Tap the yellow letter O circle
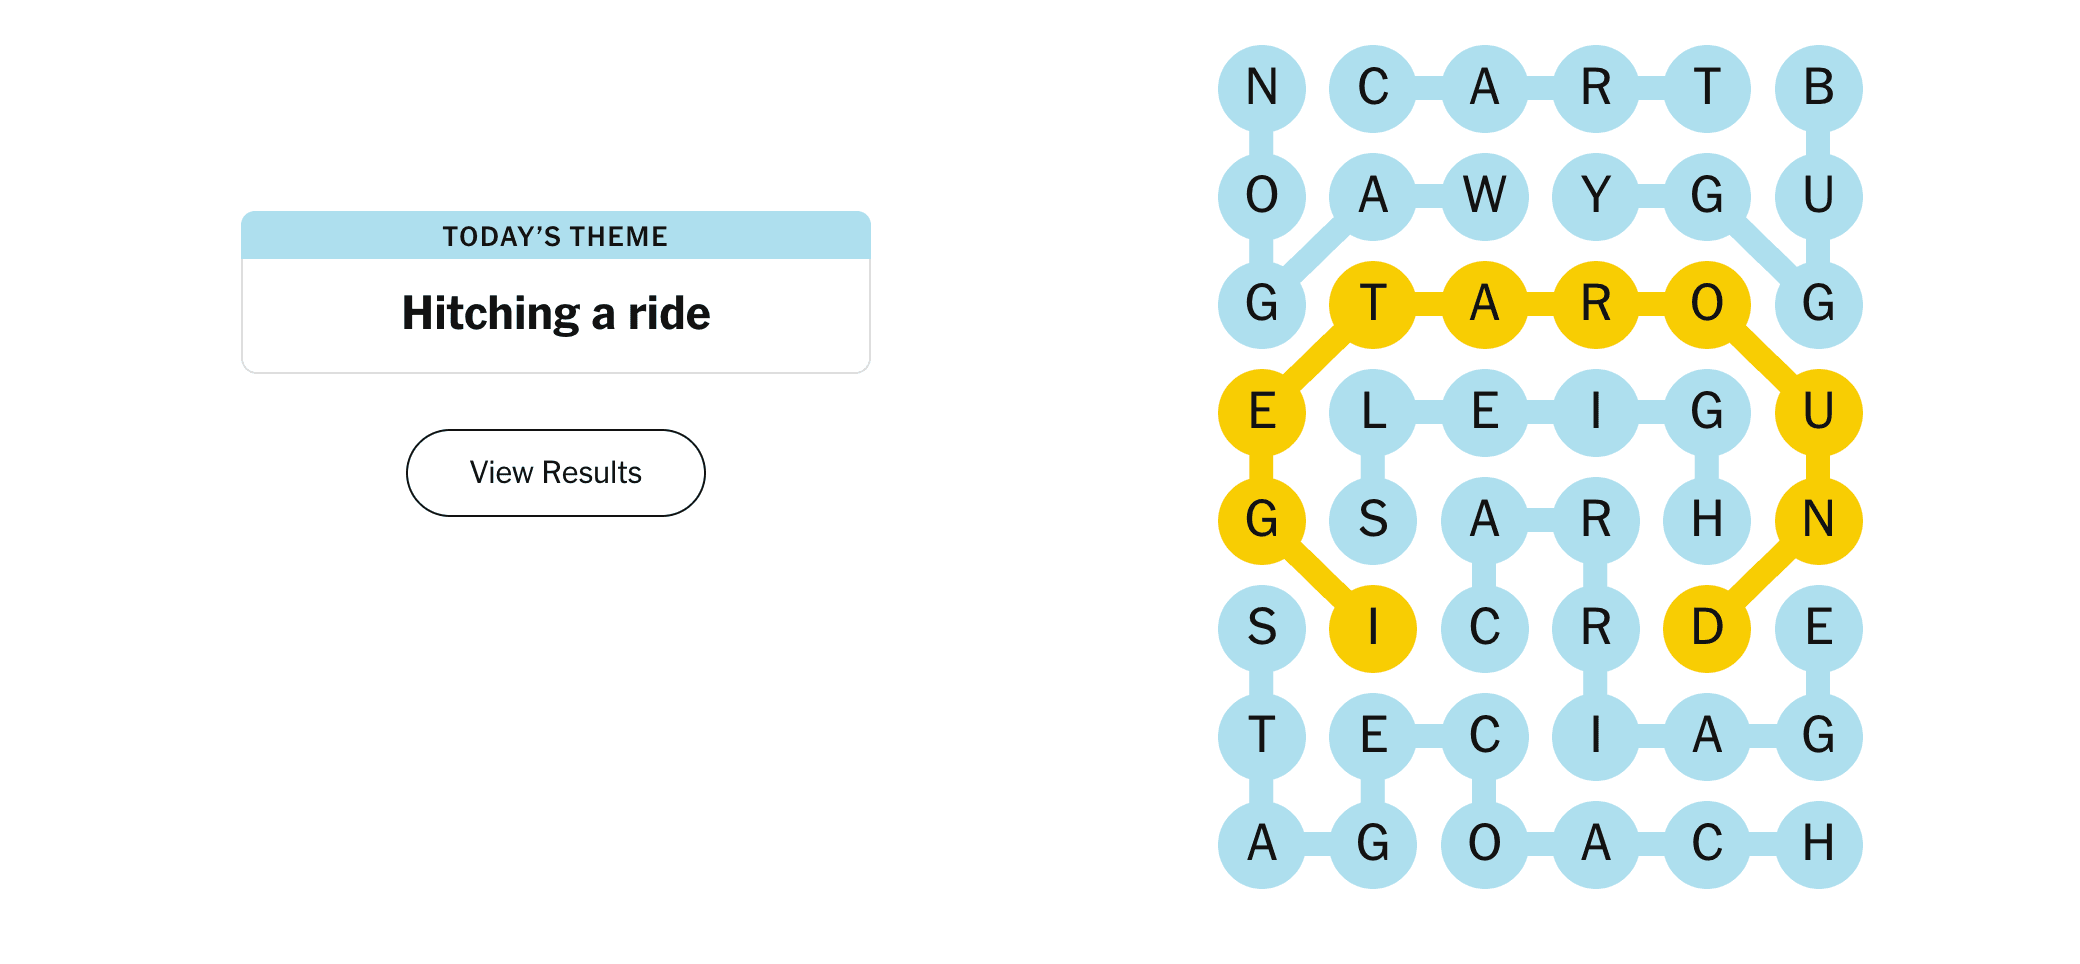 point(1707,304)
